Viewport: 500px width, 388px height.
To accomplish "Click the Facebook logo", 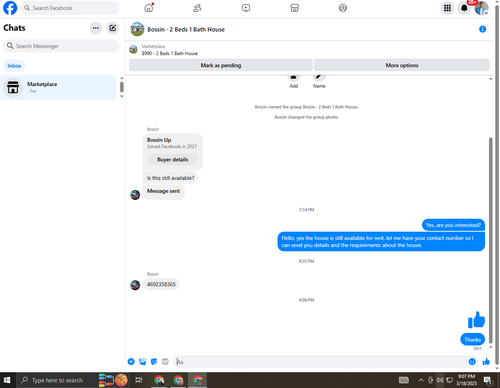I will coord(10,8).
